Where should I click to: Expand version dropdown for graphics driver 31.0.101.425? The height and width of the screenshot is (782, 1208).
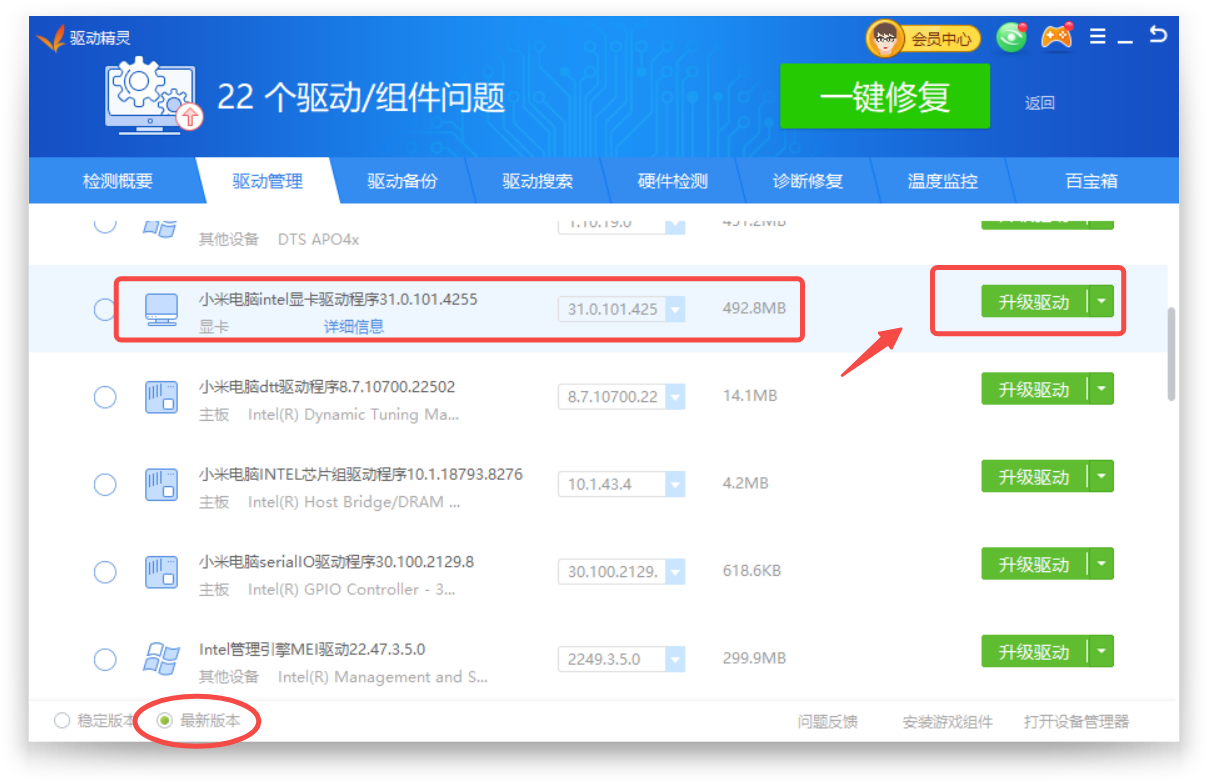675,310
